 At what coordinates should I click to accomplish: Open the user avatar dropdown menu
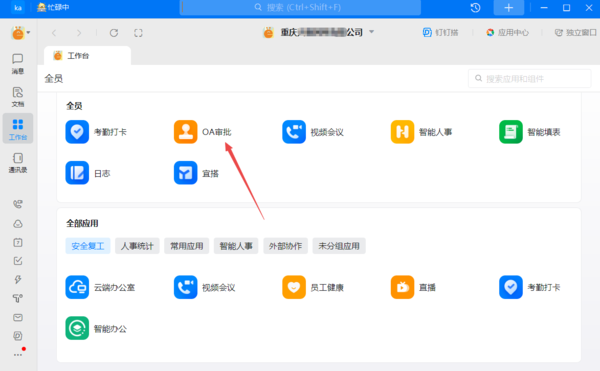[20, 33]
